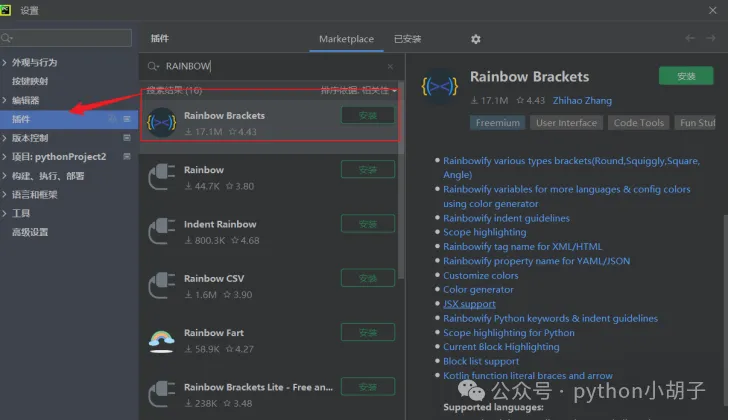
Task: Go forward with the right arrow
Action: (x=711, y=38)
